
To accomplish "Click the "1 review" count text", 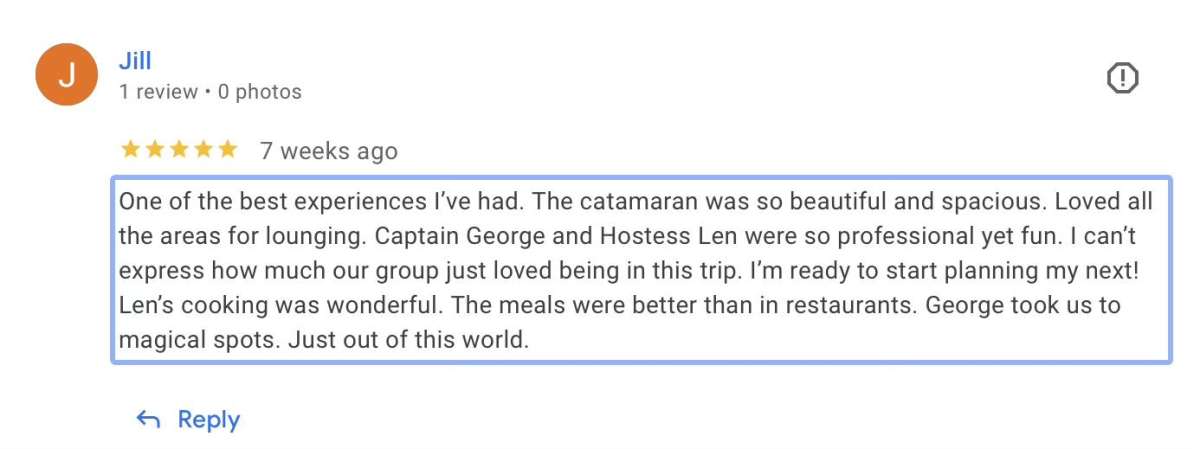I will click(x=158, y=92).
